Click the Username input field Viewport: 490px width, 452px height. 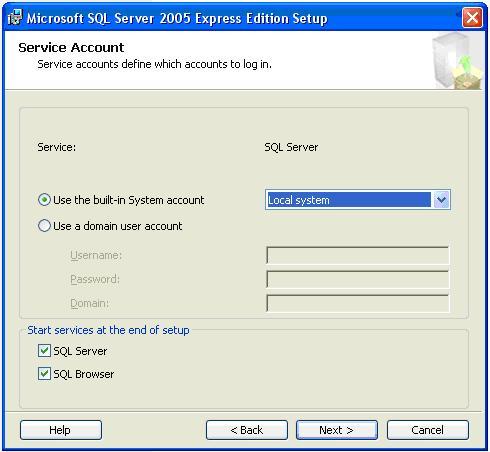click(358, 255)
